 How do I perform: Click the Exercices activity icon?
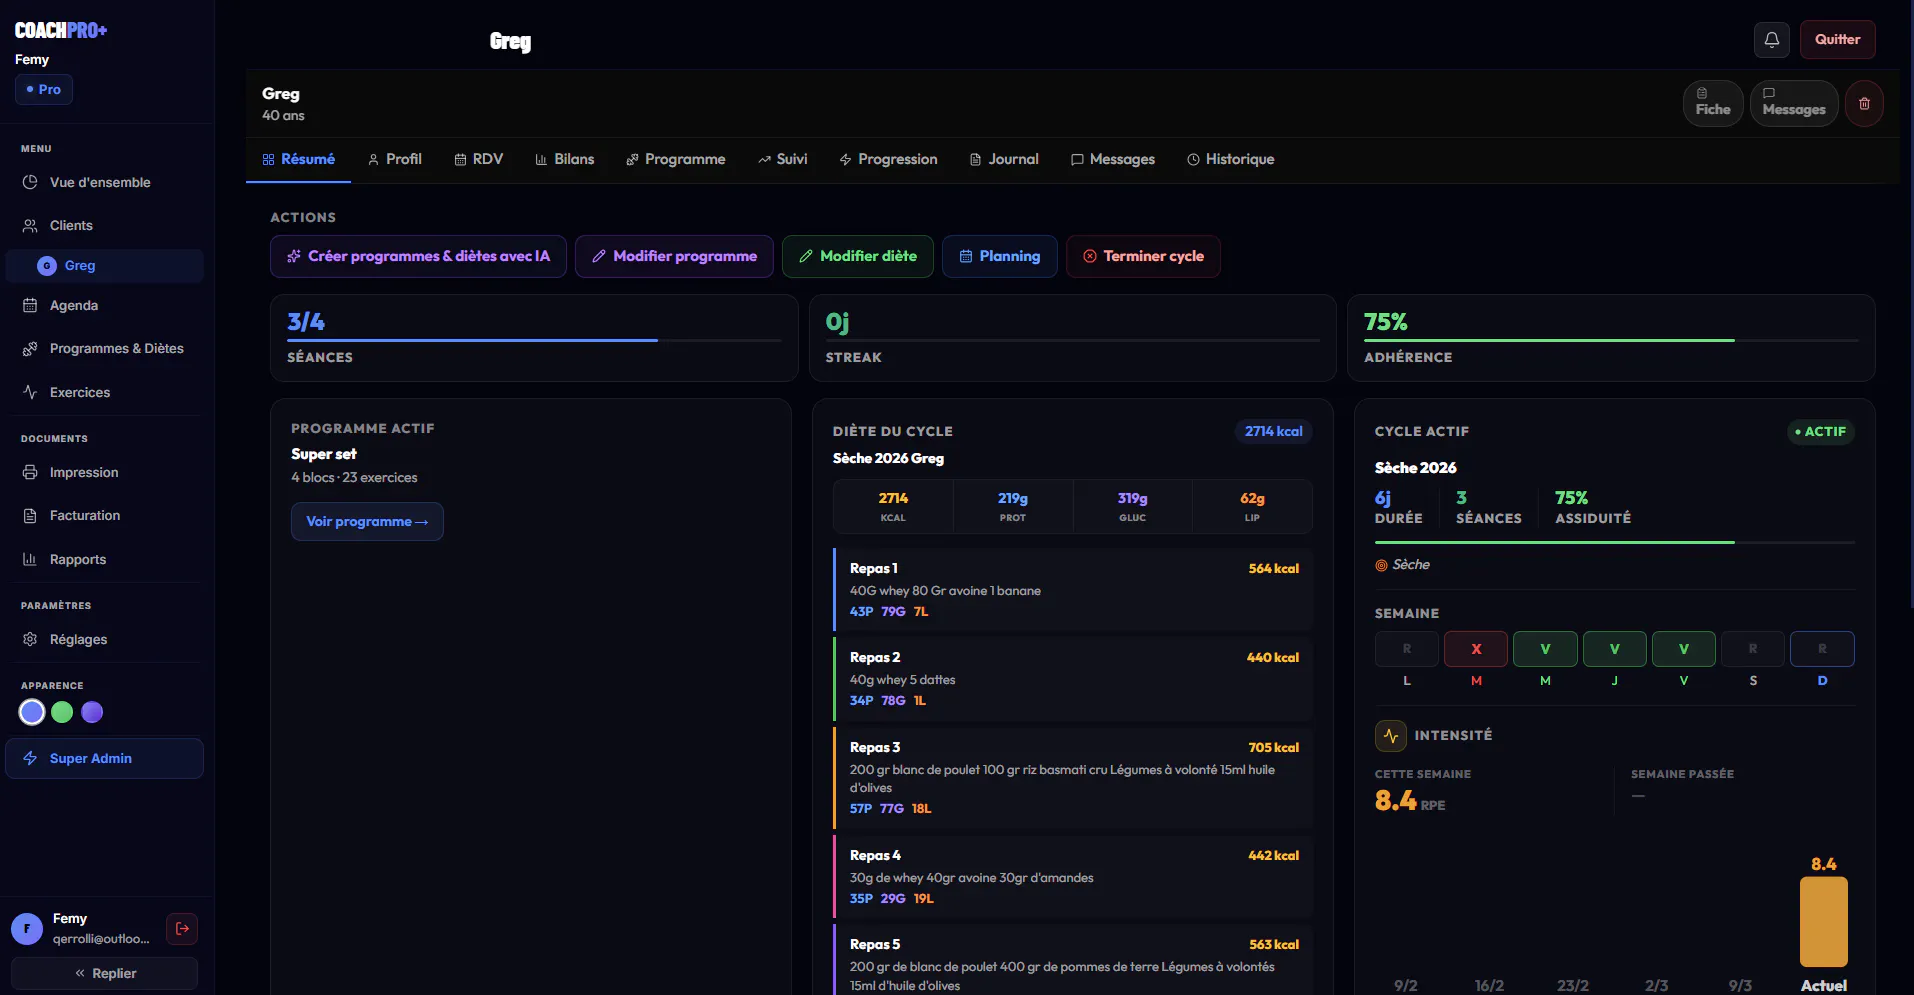coord(30,392)
